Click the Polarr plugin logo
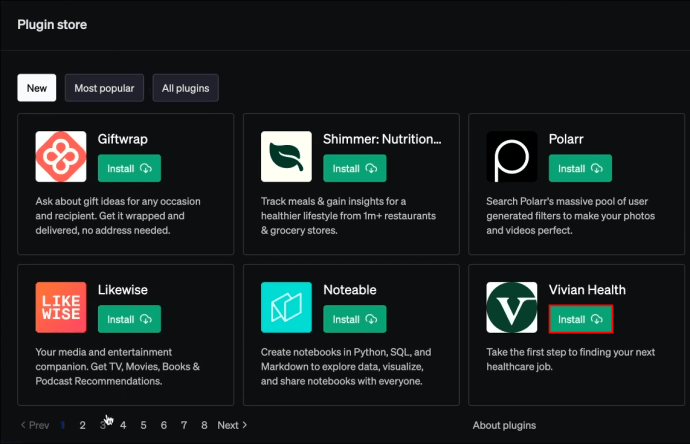Viewport: 690px width, 444px height. [x=511, y=156]
